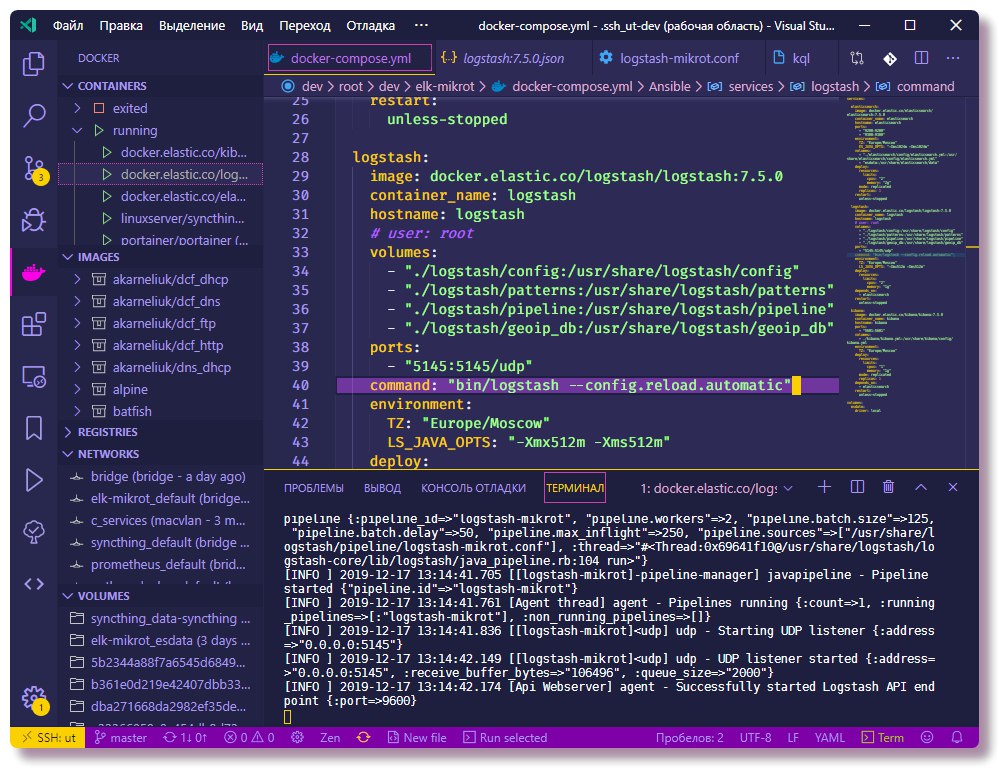Switch to КОНСОЛЬ ОТЛАДКИ panel tab

pyautogui.click(x=473, y=488)
